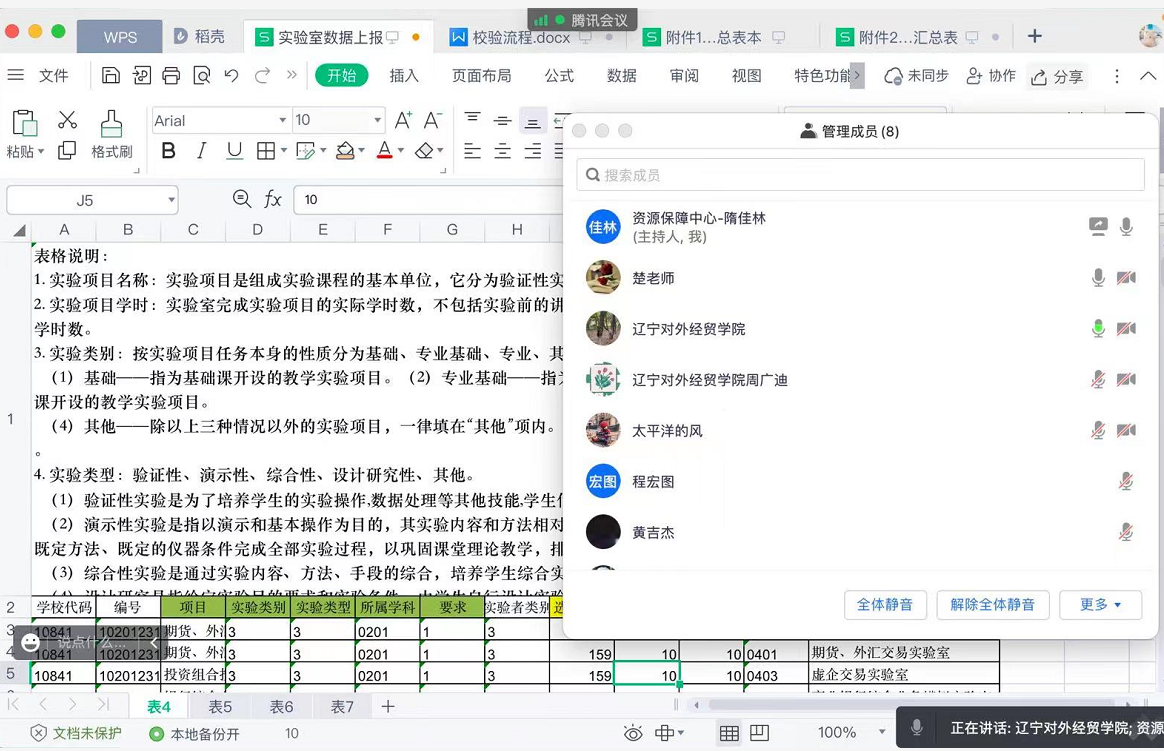Click the Paste clipboard icon
1164x751 pixels.
click(x=24, y=123)
